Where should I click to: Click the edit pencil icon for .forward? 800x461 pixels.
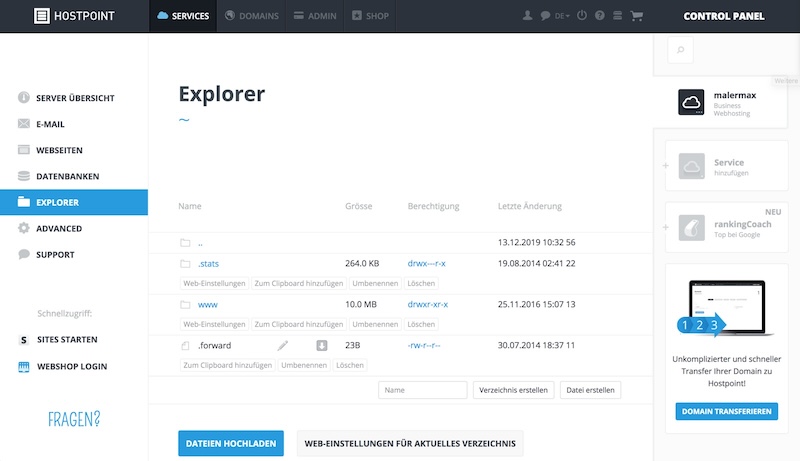pyautogui.click(x=282, y=346)
